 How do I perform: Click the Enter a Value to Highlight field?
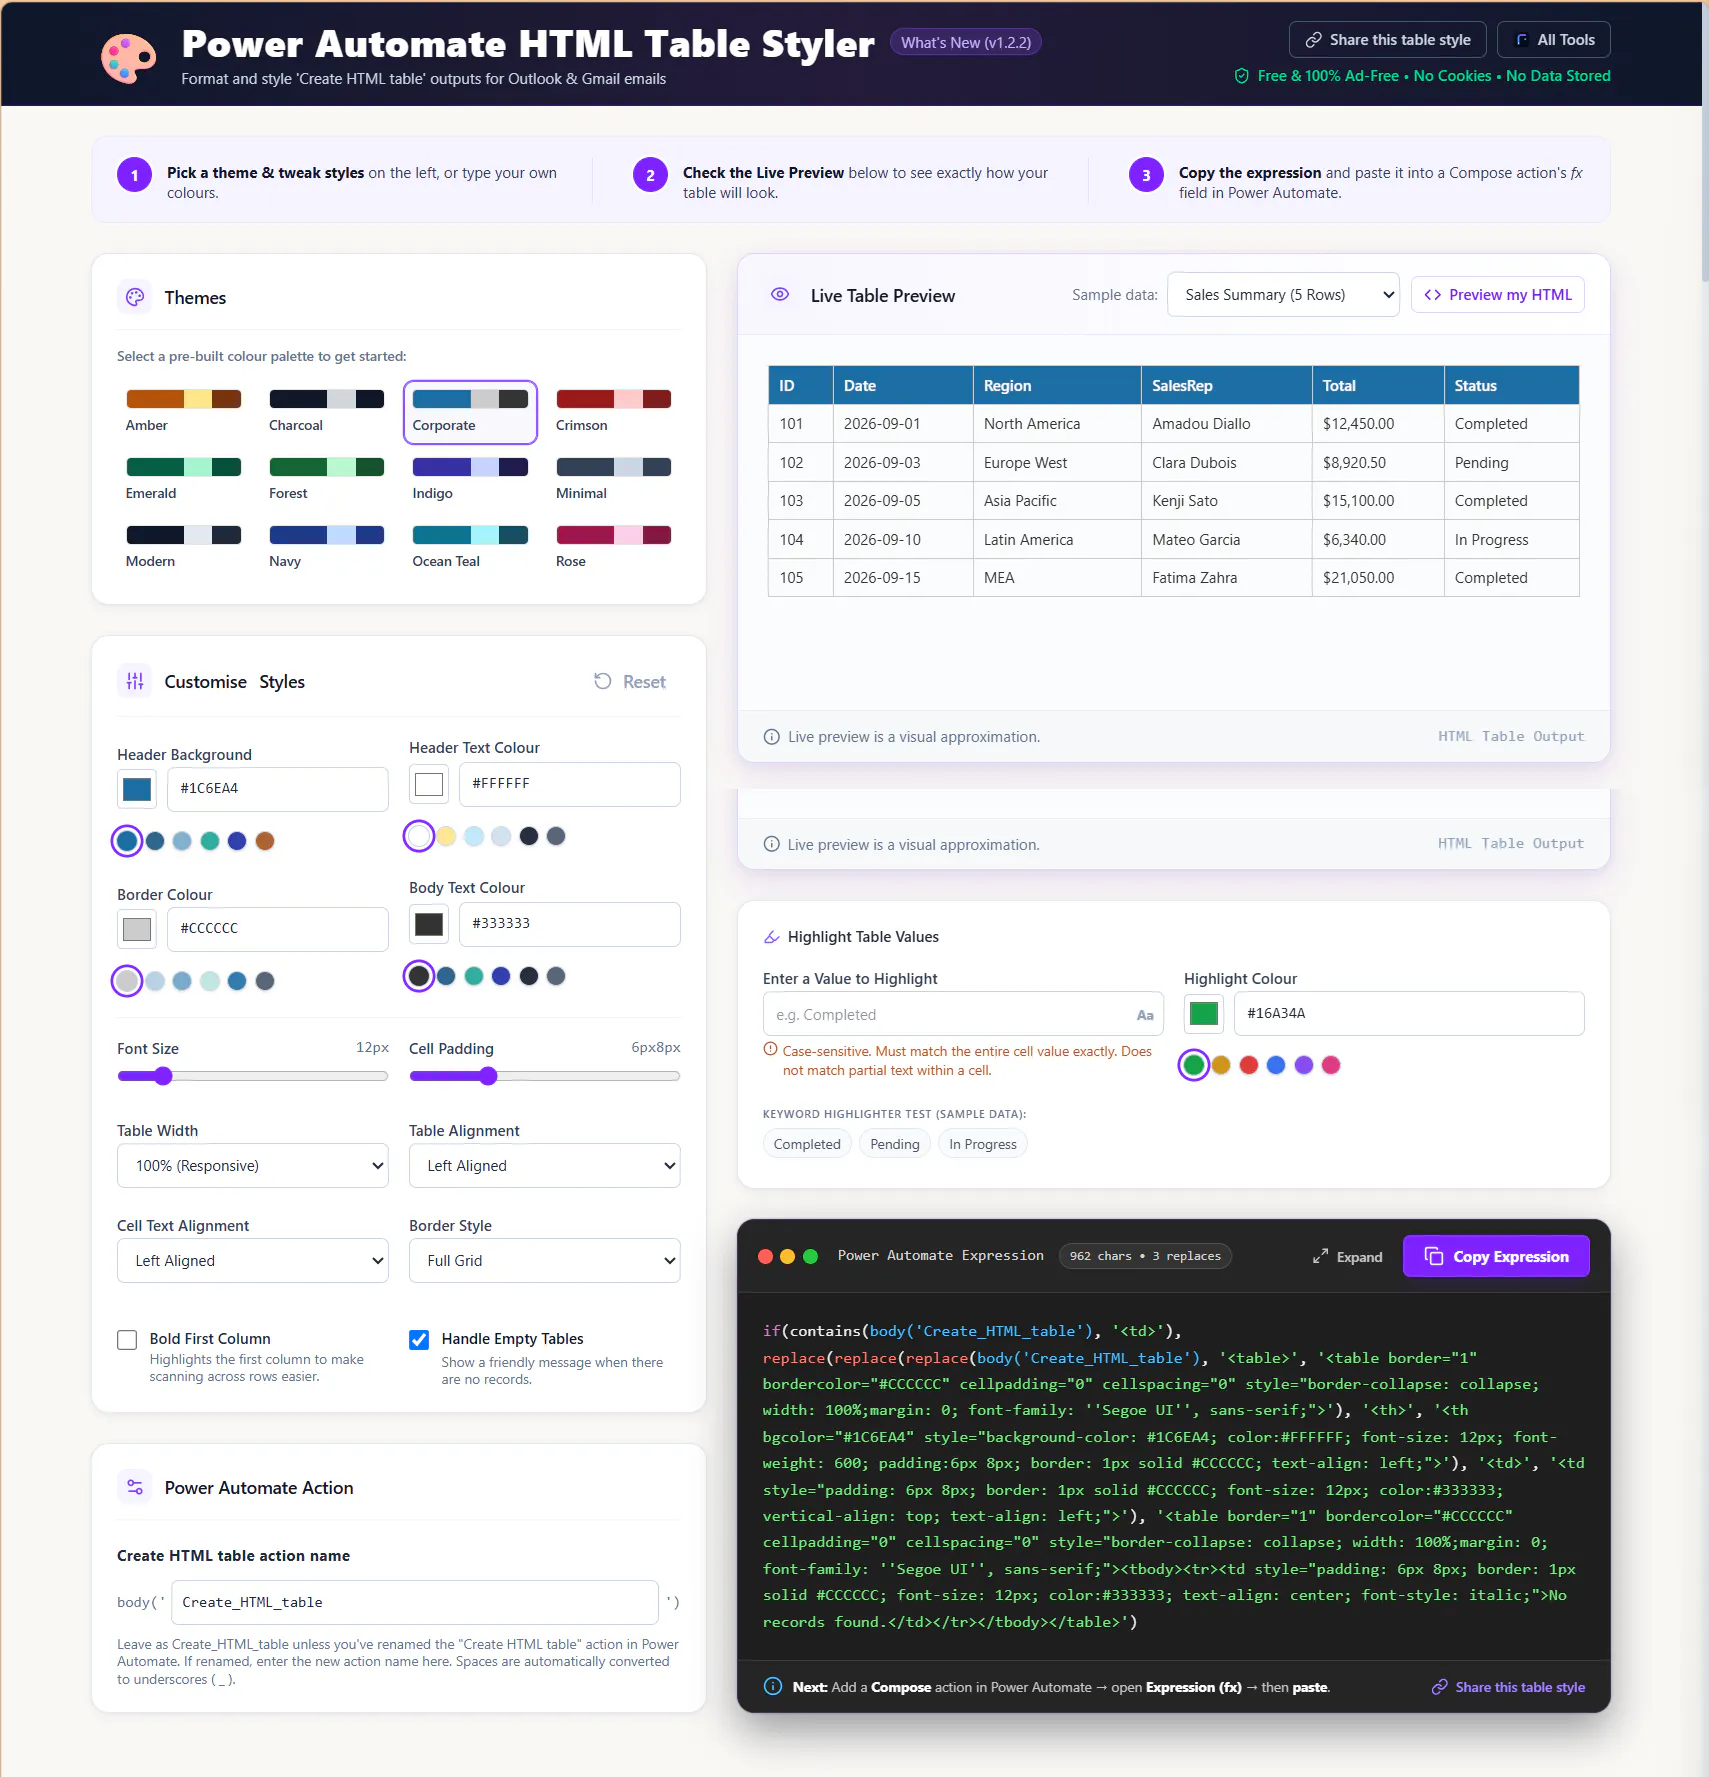964,1014
